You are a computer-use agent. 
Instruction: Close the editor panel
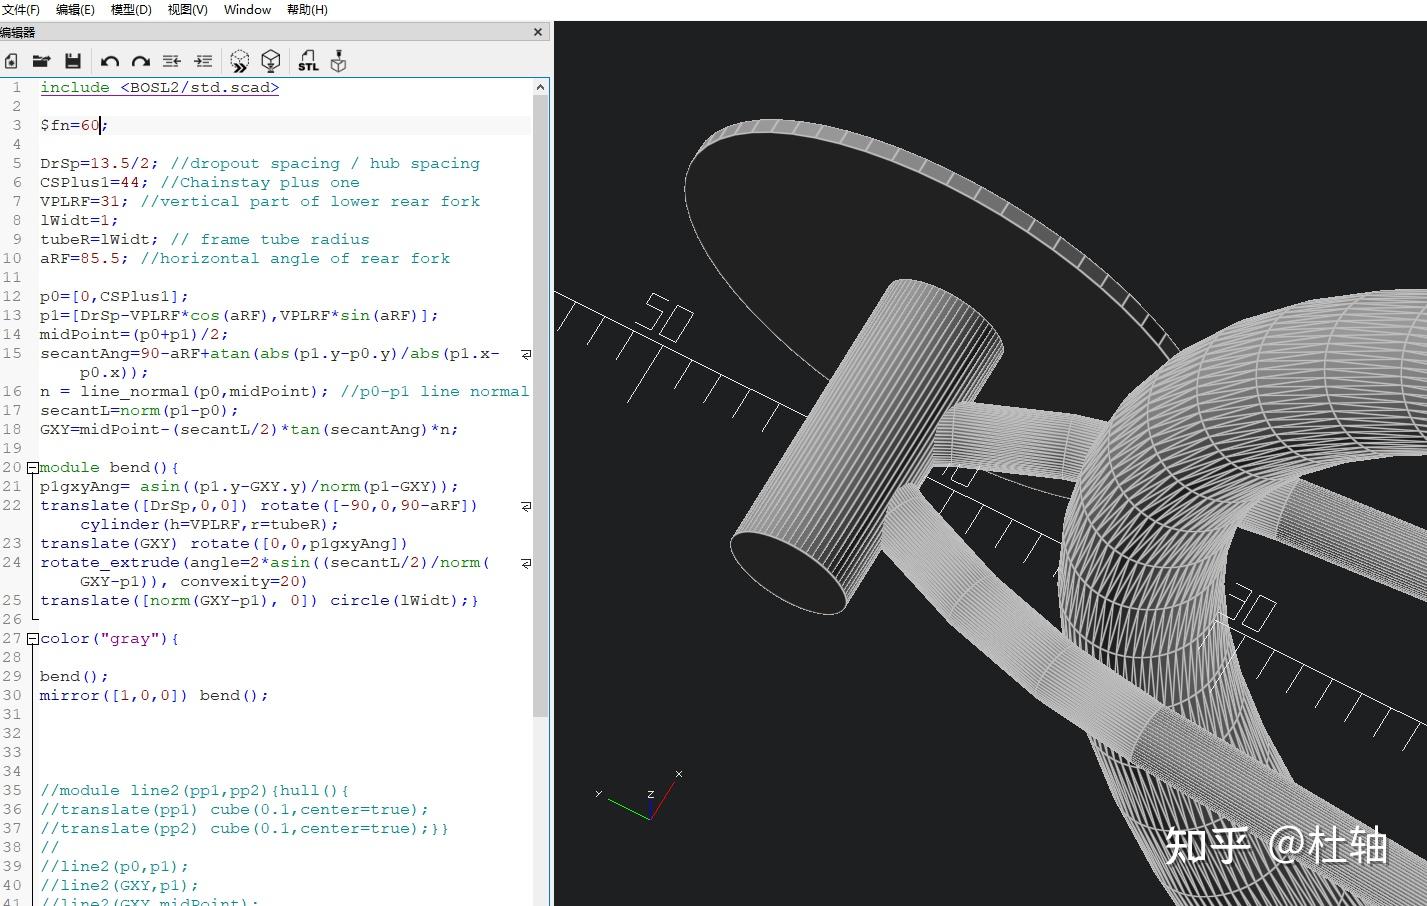tap(538, 32)
